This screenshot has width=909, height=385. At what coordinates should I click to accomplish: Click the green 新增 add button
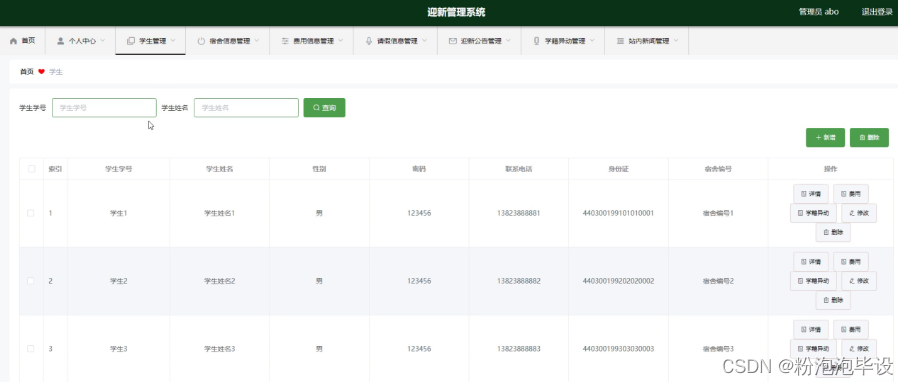(825, 137)
